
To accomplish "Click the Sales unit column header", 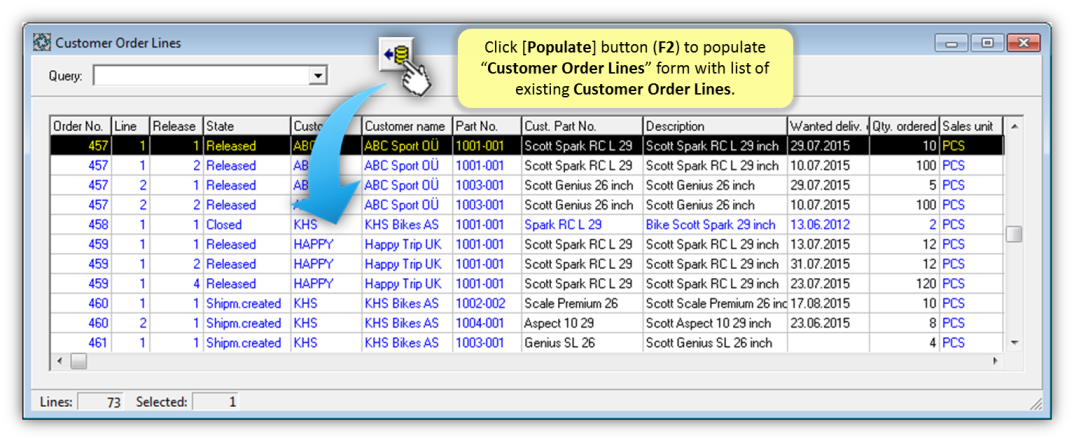I will click(971, 126).
